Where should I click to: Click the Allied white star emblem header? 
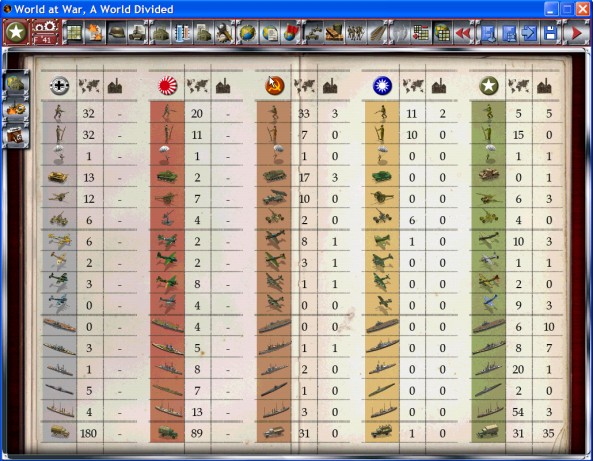point(489,85)
